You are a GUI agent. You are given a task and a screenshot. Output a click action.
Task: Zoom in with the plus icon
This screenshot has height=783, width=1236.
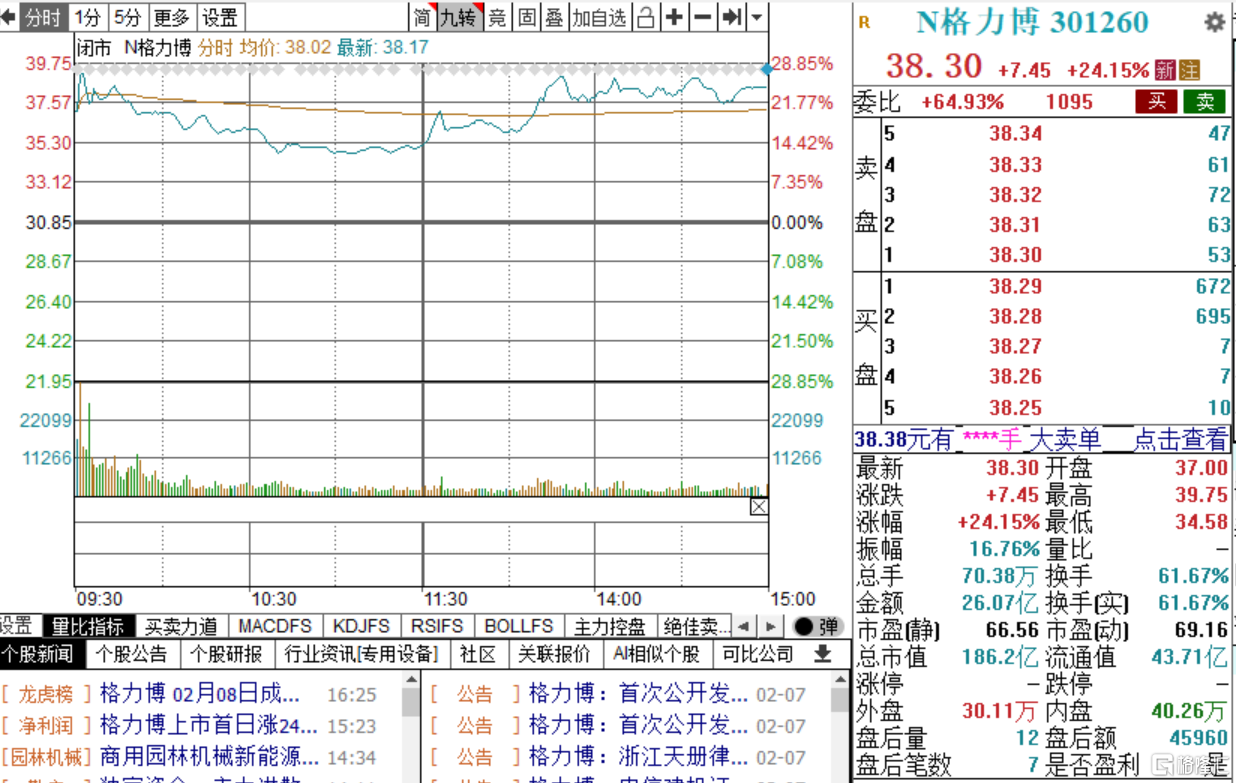pos(675,17)
